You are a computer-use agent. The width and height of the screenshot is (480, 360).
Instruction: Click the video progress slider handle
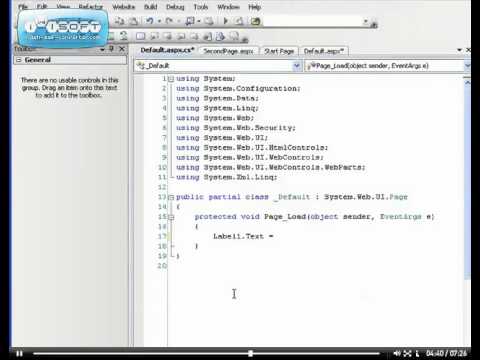pyautogui.click(x=250, y=353)
